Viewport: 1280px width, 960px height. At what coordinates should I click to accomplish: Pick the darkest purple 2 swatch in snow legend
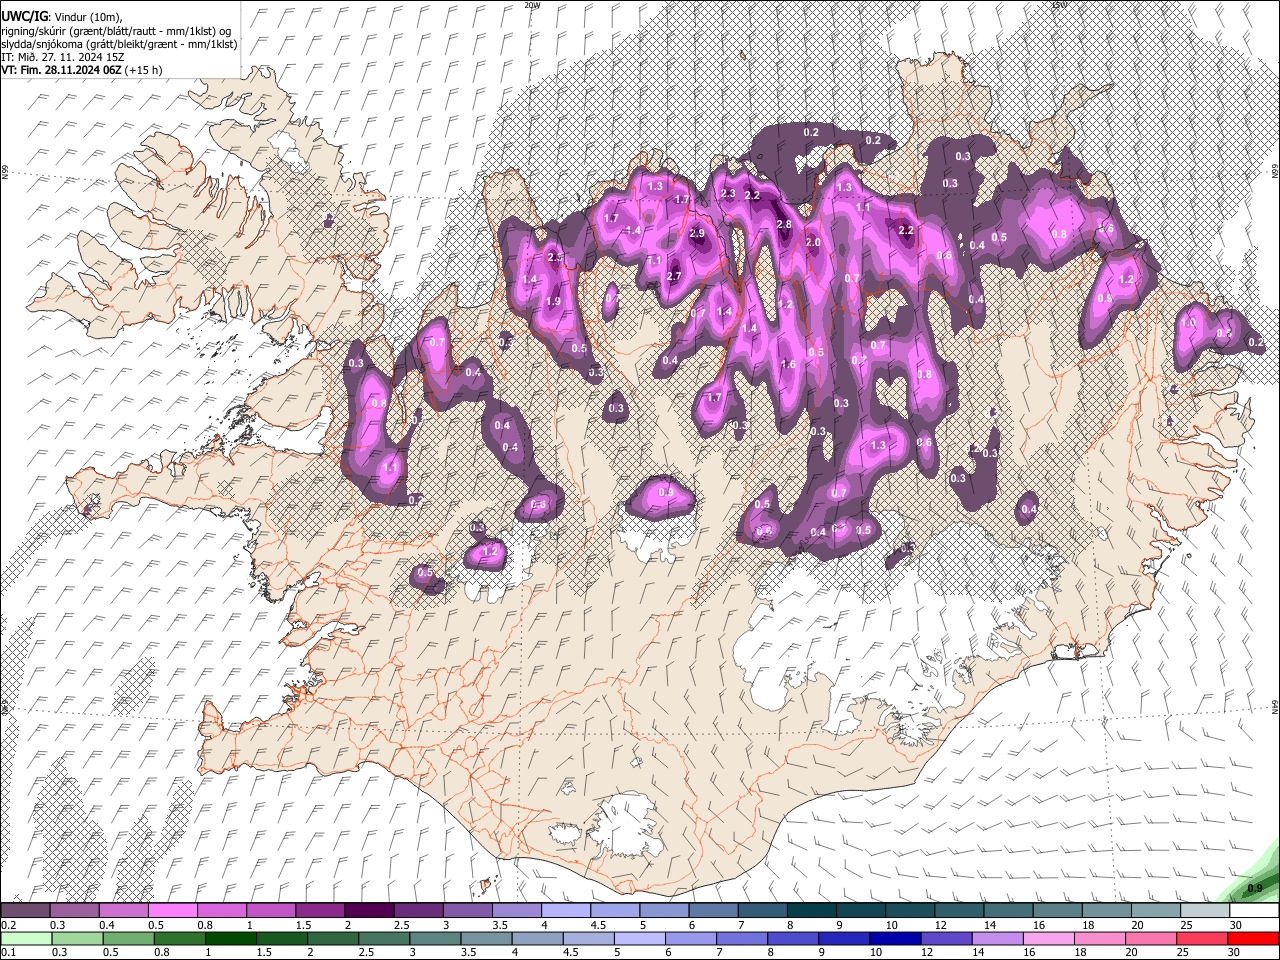click(x=368, y=911)
